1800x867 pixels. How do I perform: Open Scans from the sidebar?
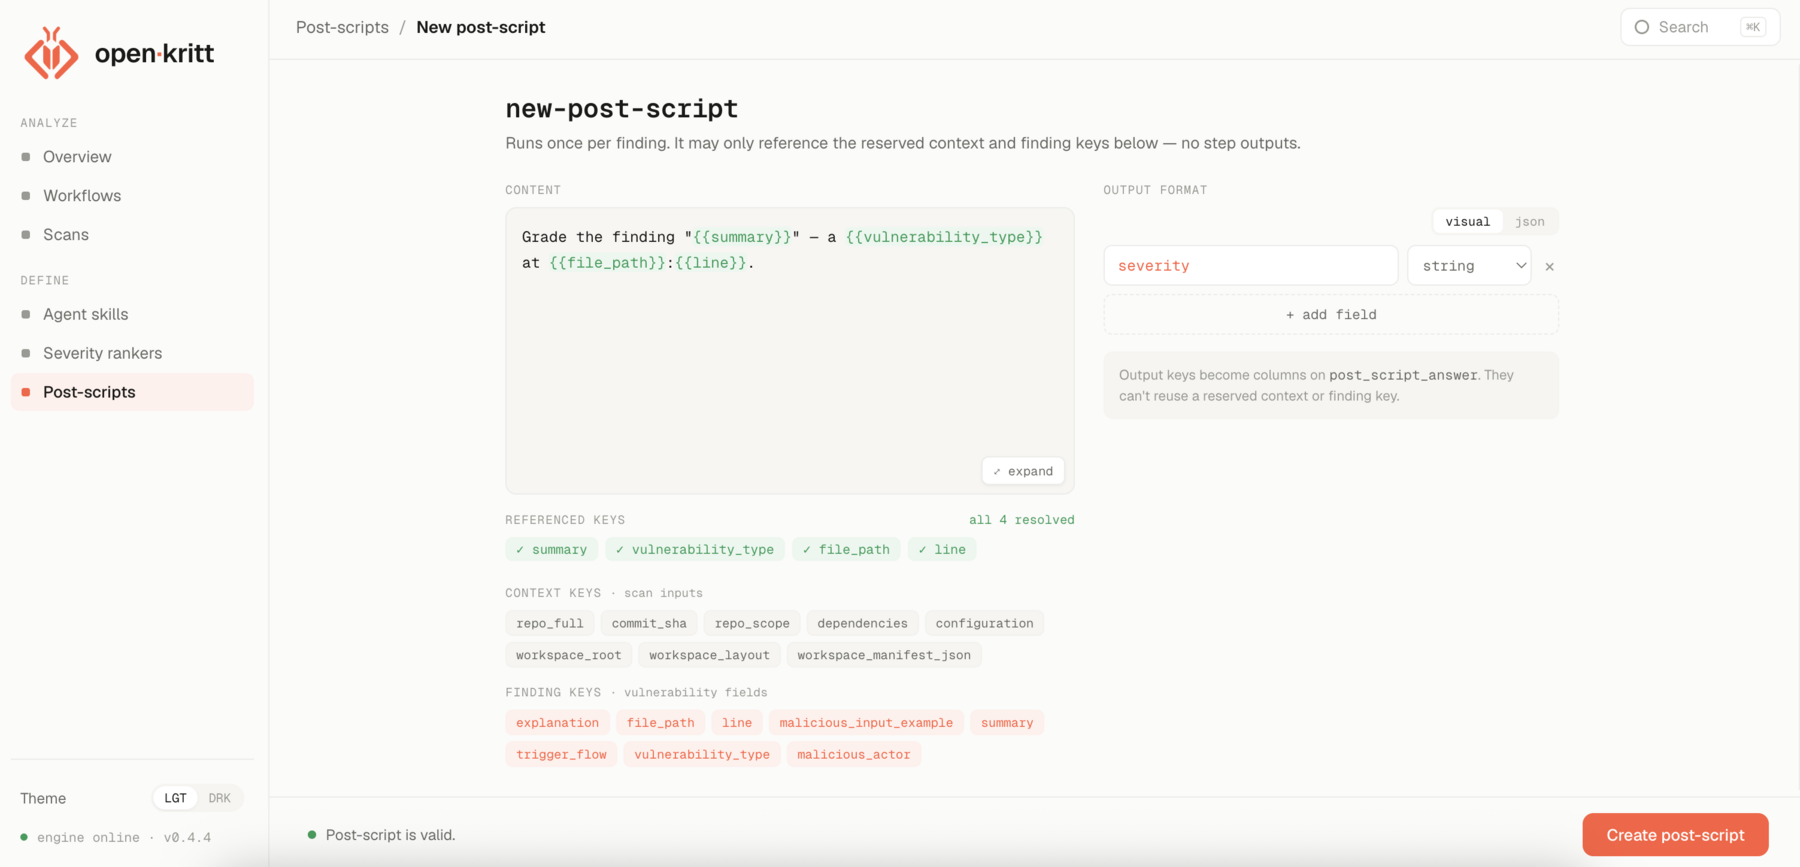pyautogui.click(x=66, y=235)
